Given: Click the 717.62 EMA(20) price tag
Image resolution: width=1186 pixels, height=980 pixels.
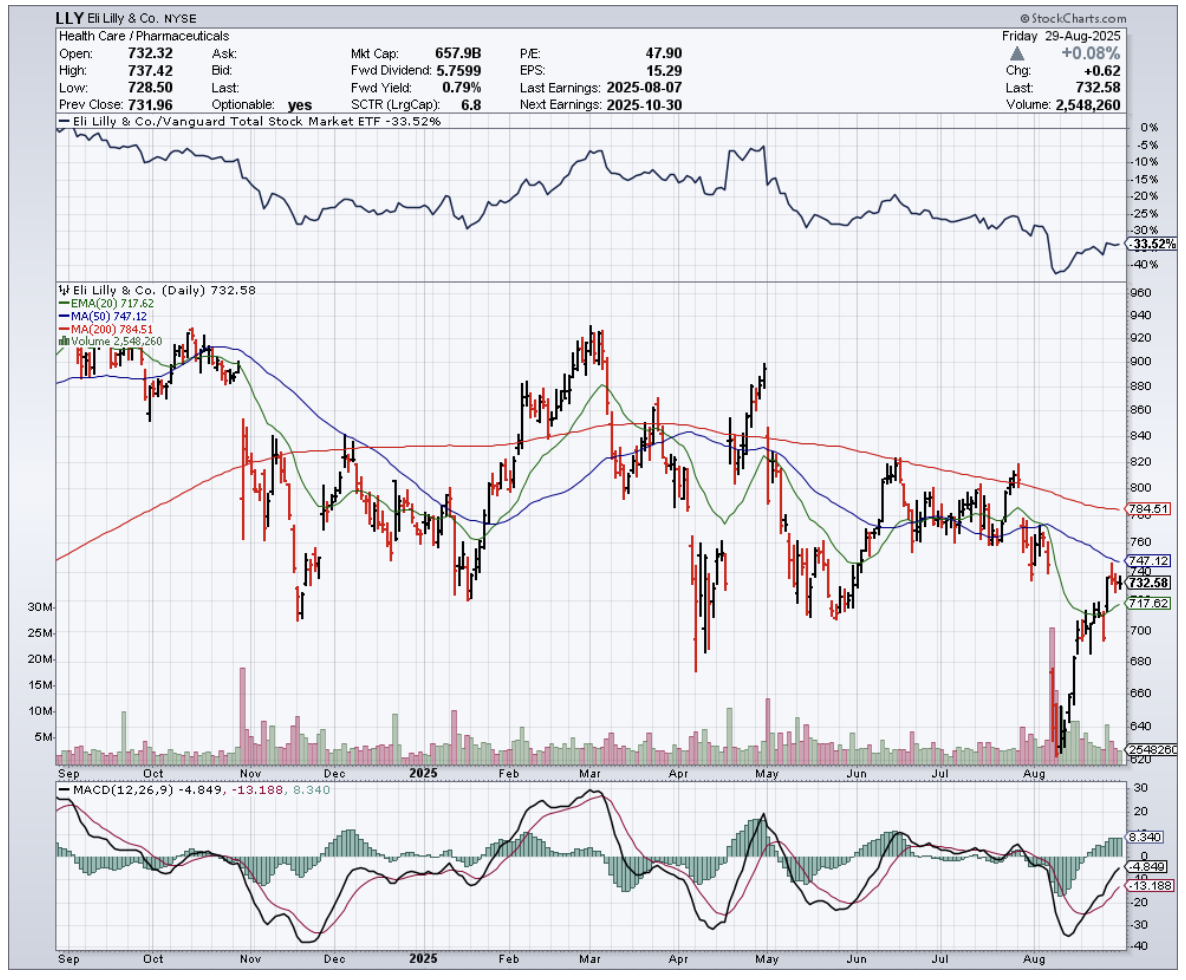Looking at the screenshot, I should [1148, 603].
